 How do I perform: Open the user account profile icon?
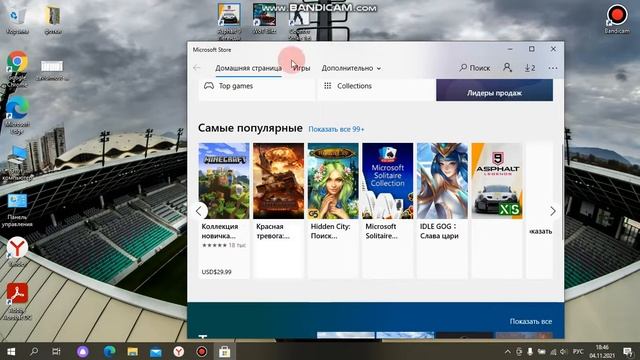(507, 68)
